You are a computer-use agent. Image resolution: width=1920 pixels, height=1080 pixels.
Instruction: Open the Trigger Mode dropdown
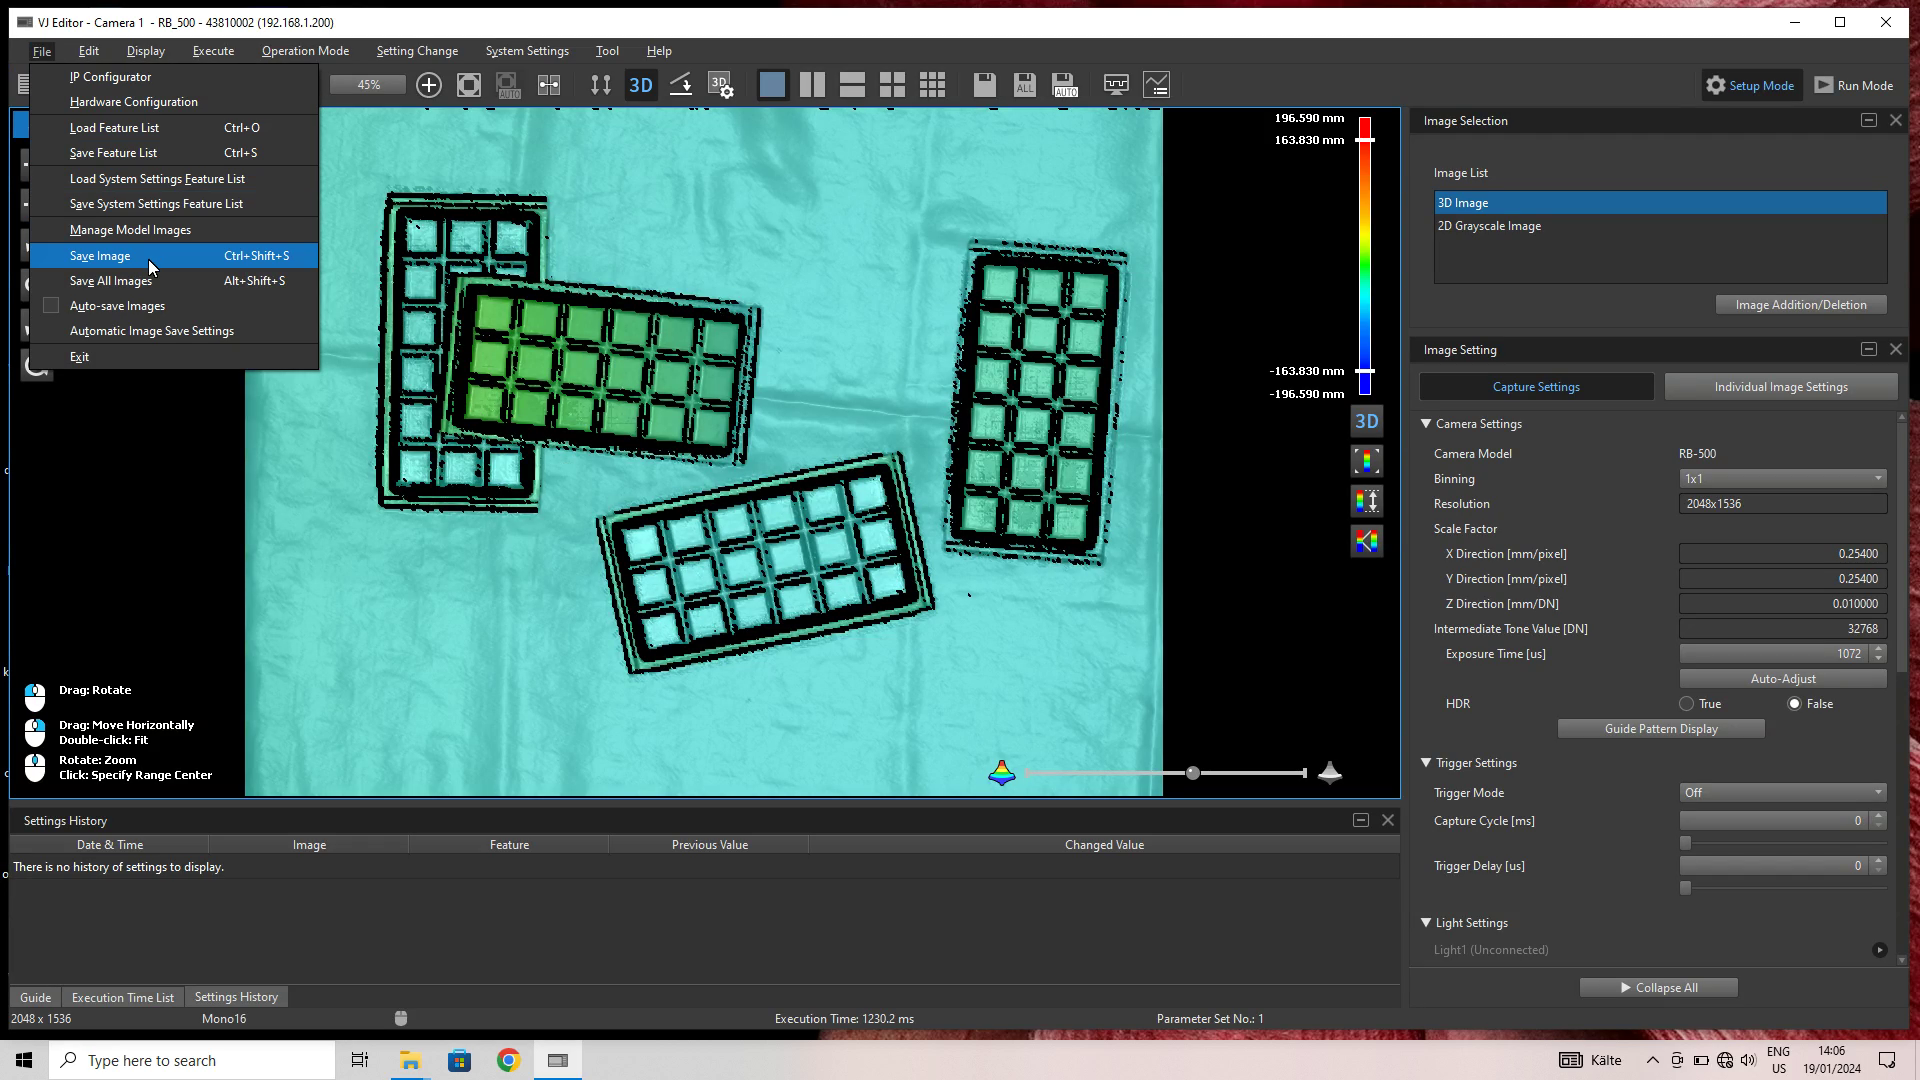pyautogui.click(x=1782, y=793)
